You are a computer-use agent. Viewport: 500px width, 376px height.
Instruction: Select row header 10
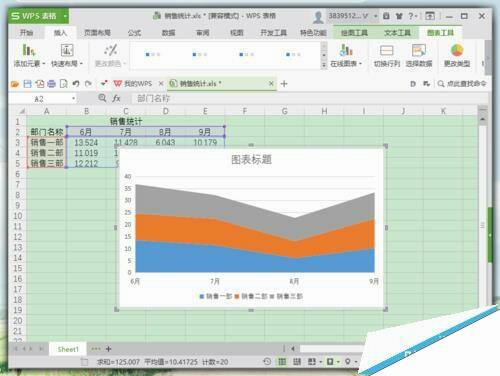click(18, 216)
